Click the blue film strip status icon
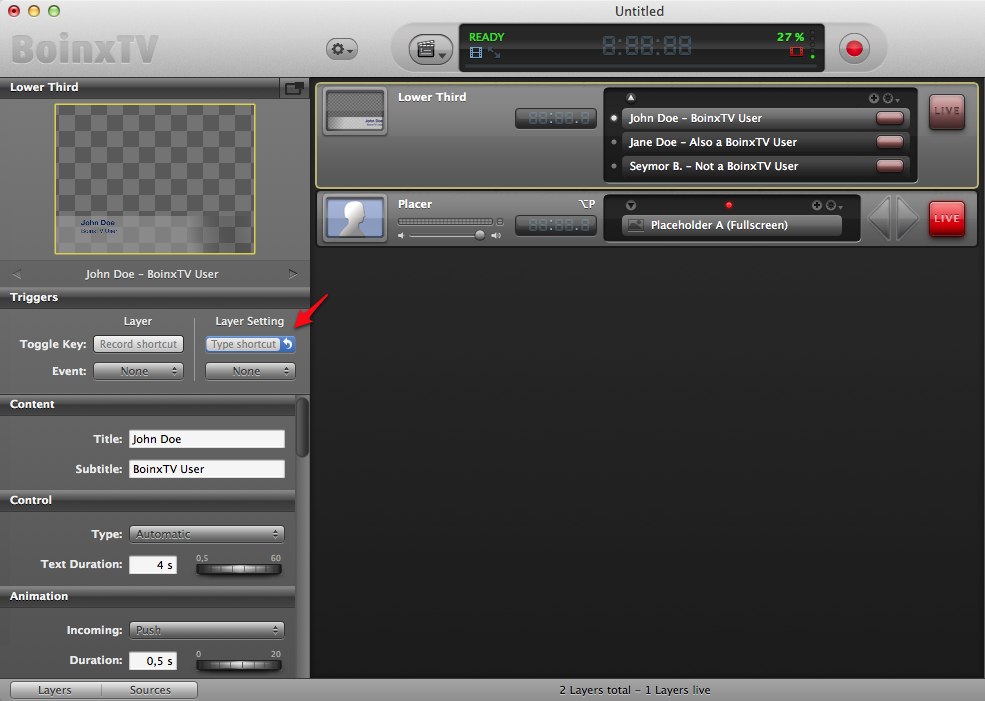This screenshot has width=985, height=701. (476, 53)
